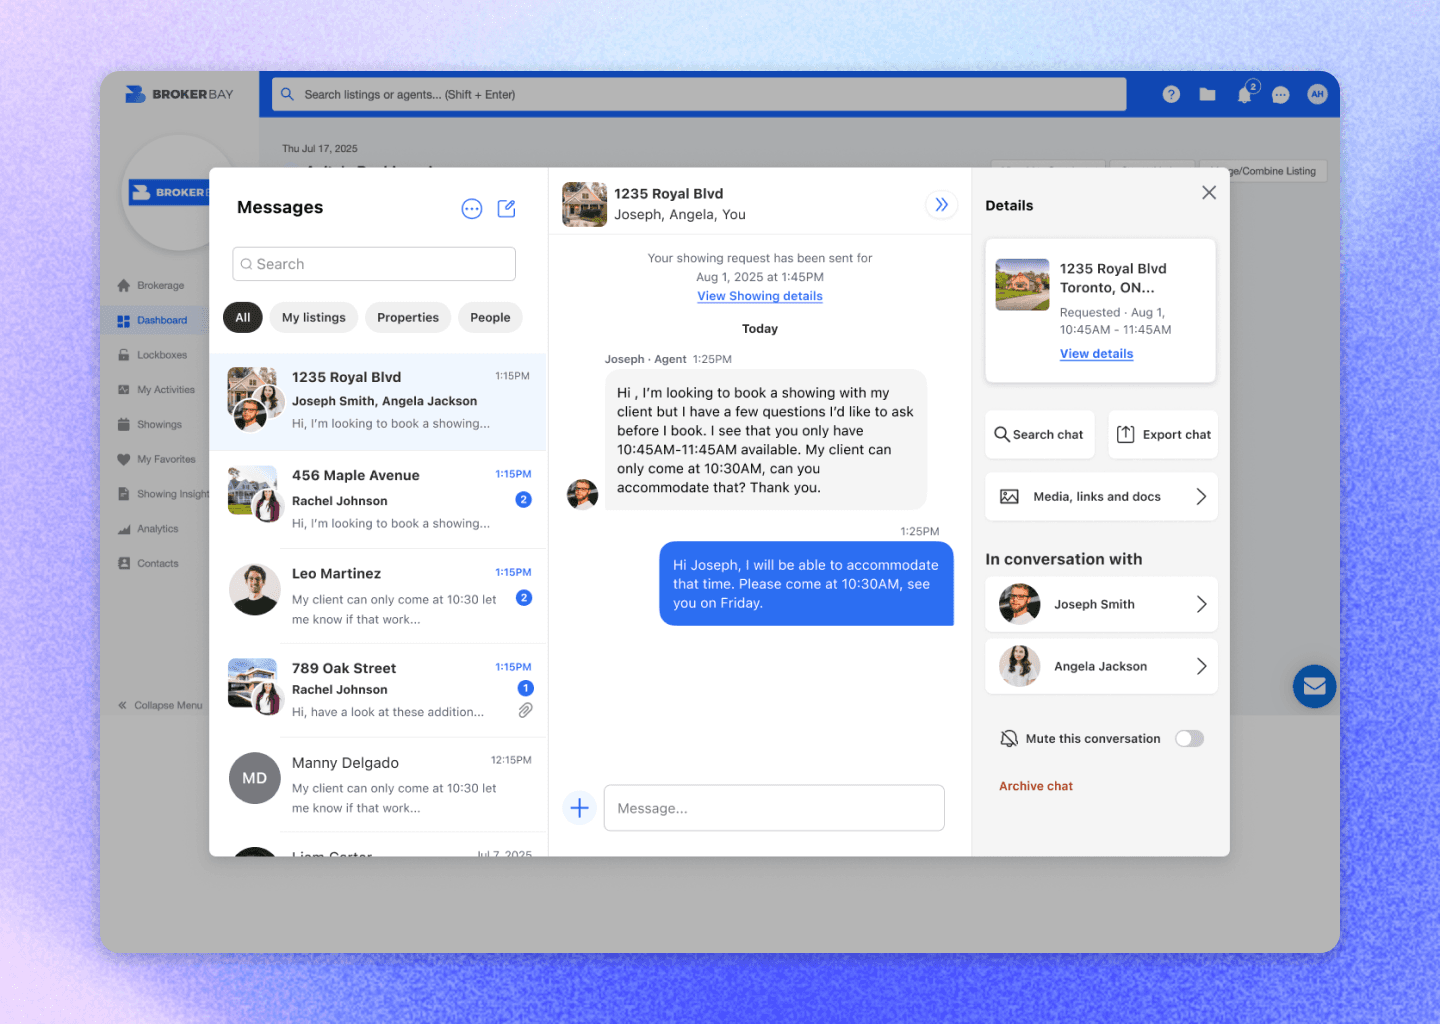Open the Leo Martinez conversation
Viewport: 1440px width, 1024px height.
pos(378,596)
